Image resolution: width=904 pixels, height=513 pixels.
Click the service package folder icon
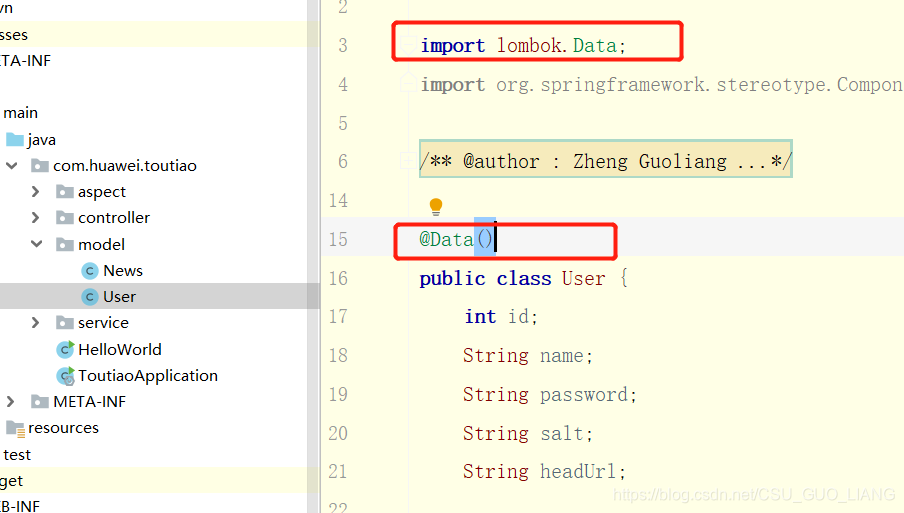click(x=65, y=323)
